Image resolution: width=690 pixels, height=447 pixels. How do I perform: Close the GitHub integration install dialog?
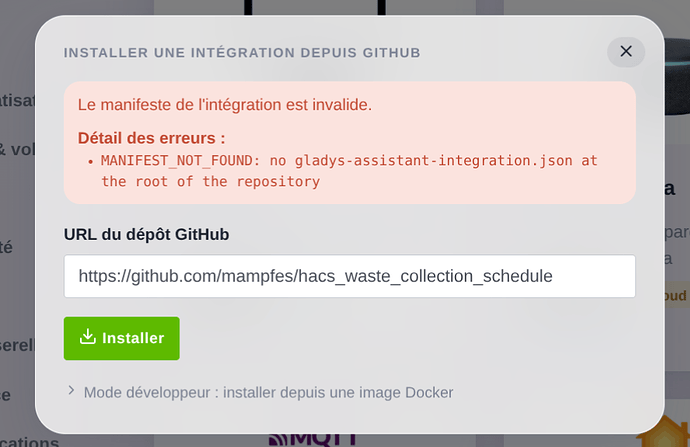pyautogui.click(x=626, y=52)
